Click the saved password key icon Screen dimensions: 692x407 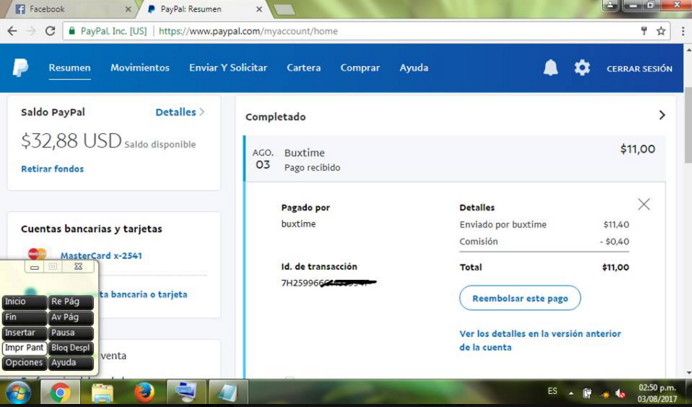coord(644,31)
